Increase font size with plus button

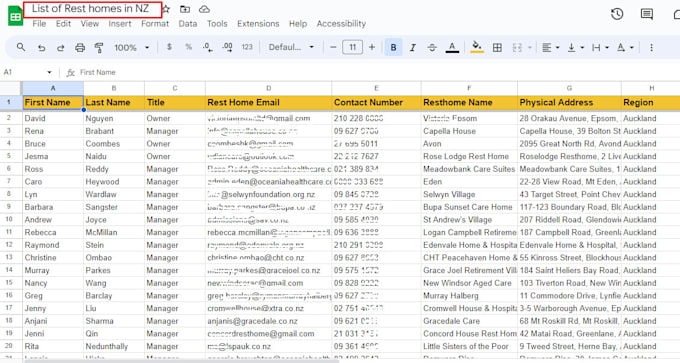point(372,47)
